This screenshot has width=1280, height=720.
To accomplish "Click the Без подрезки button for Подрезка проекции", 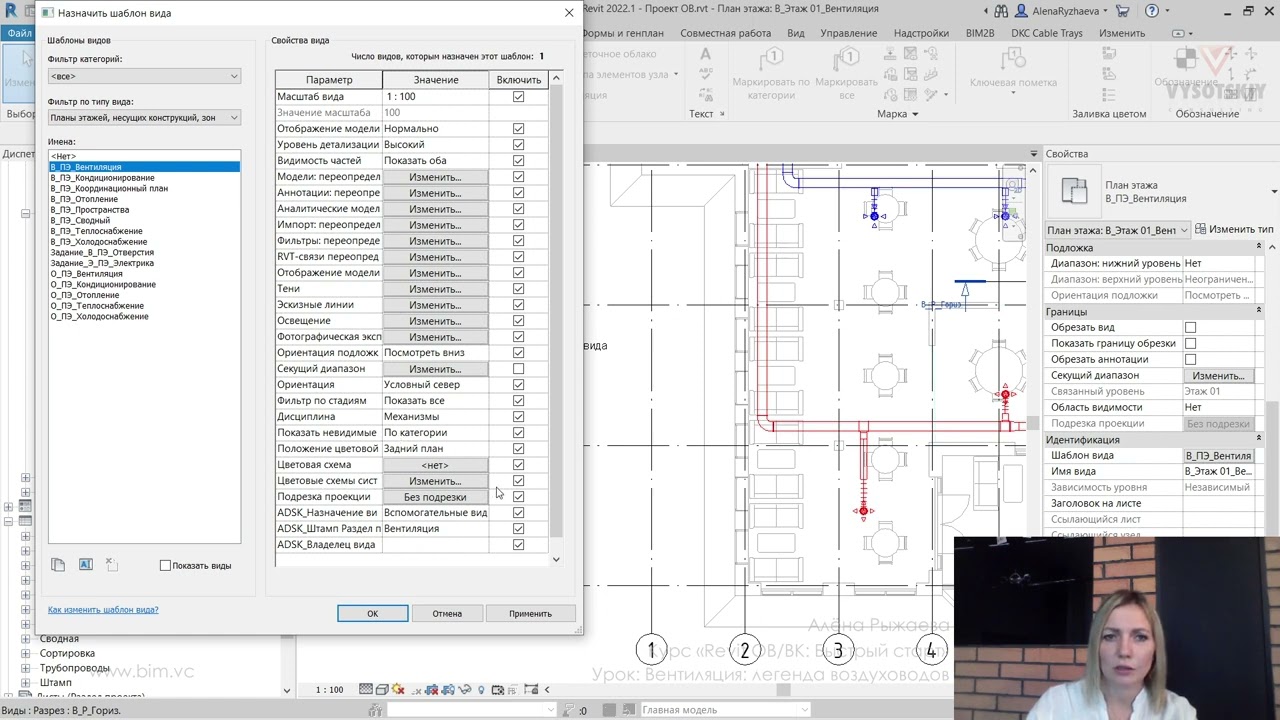I will click(435, 497).
